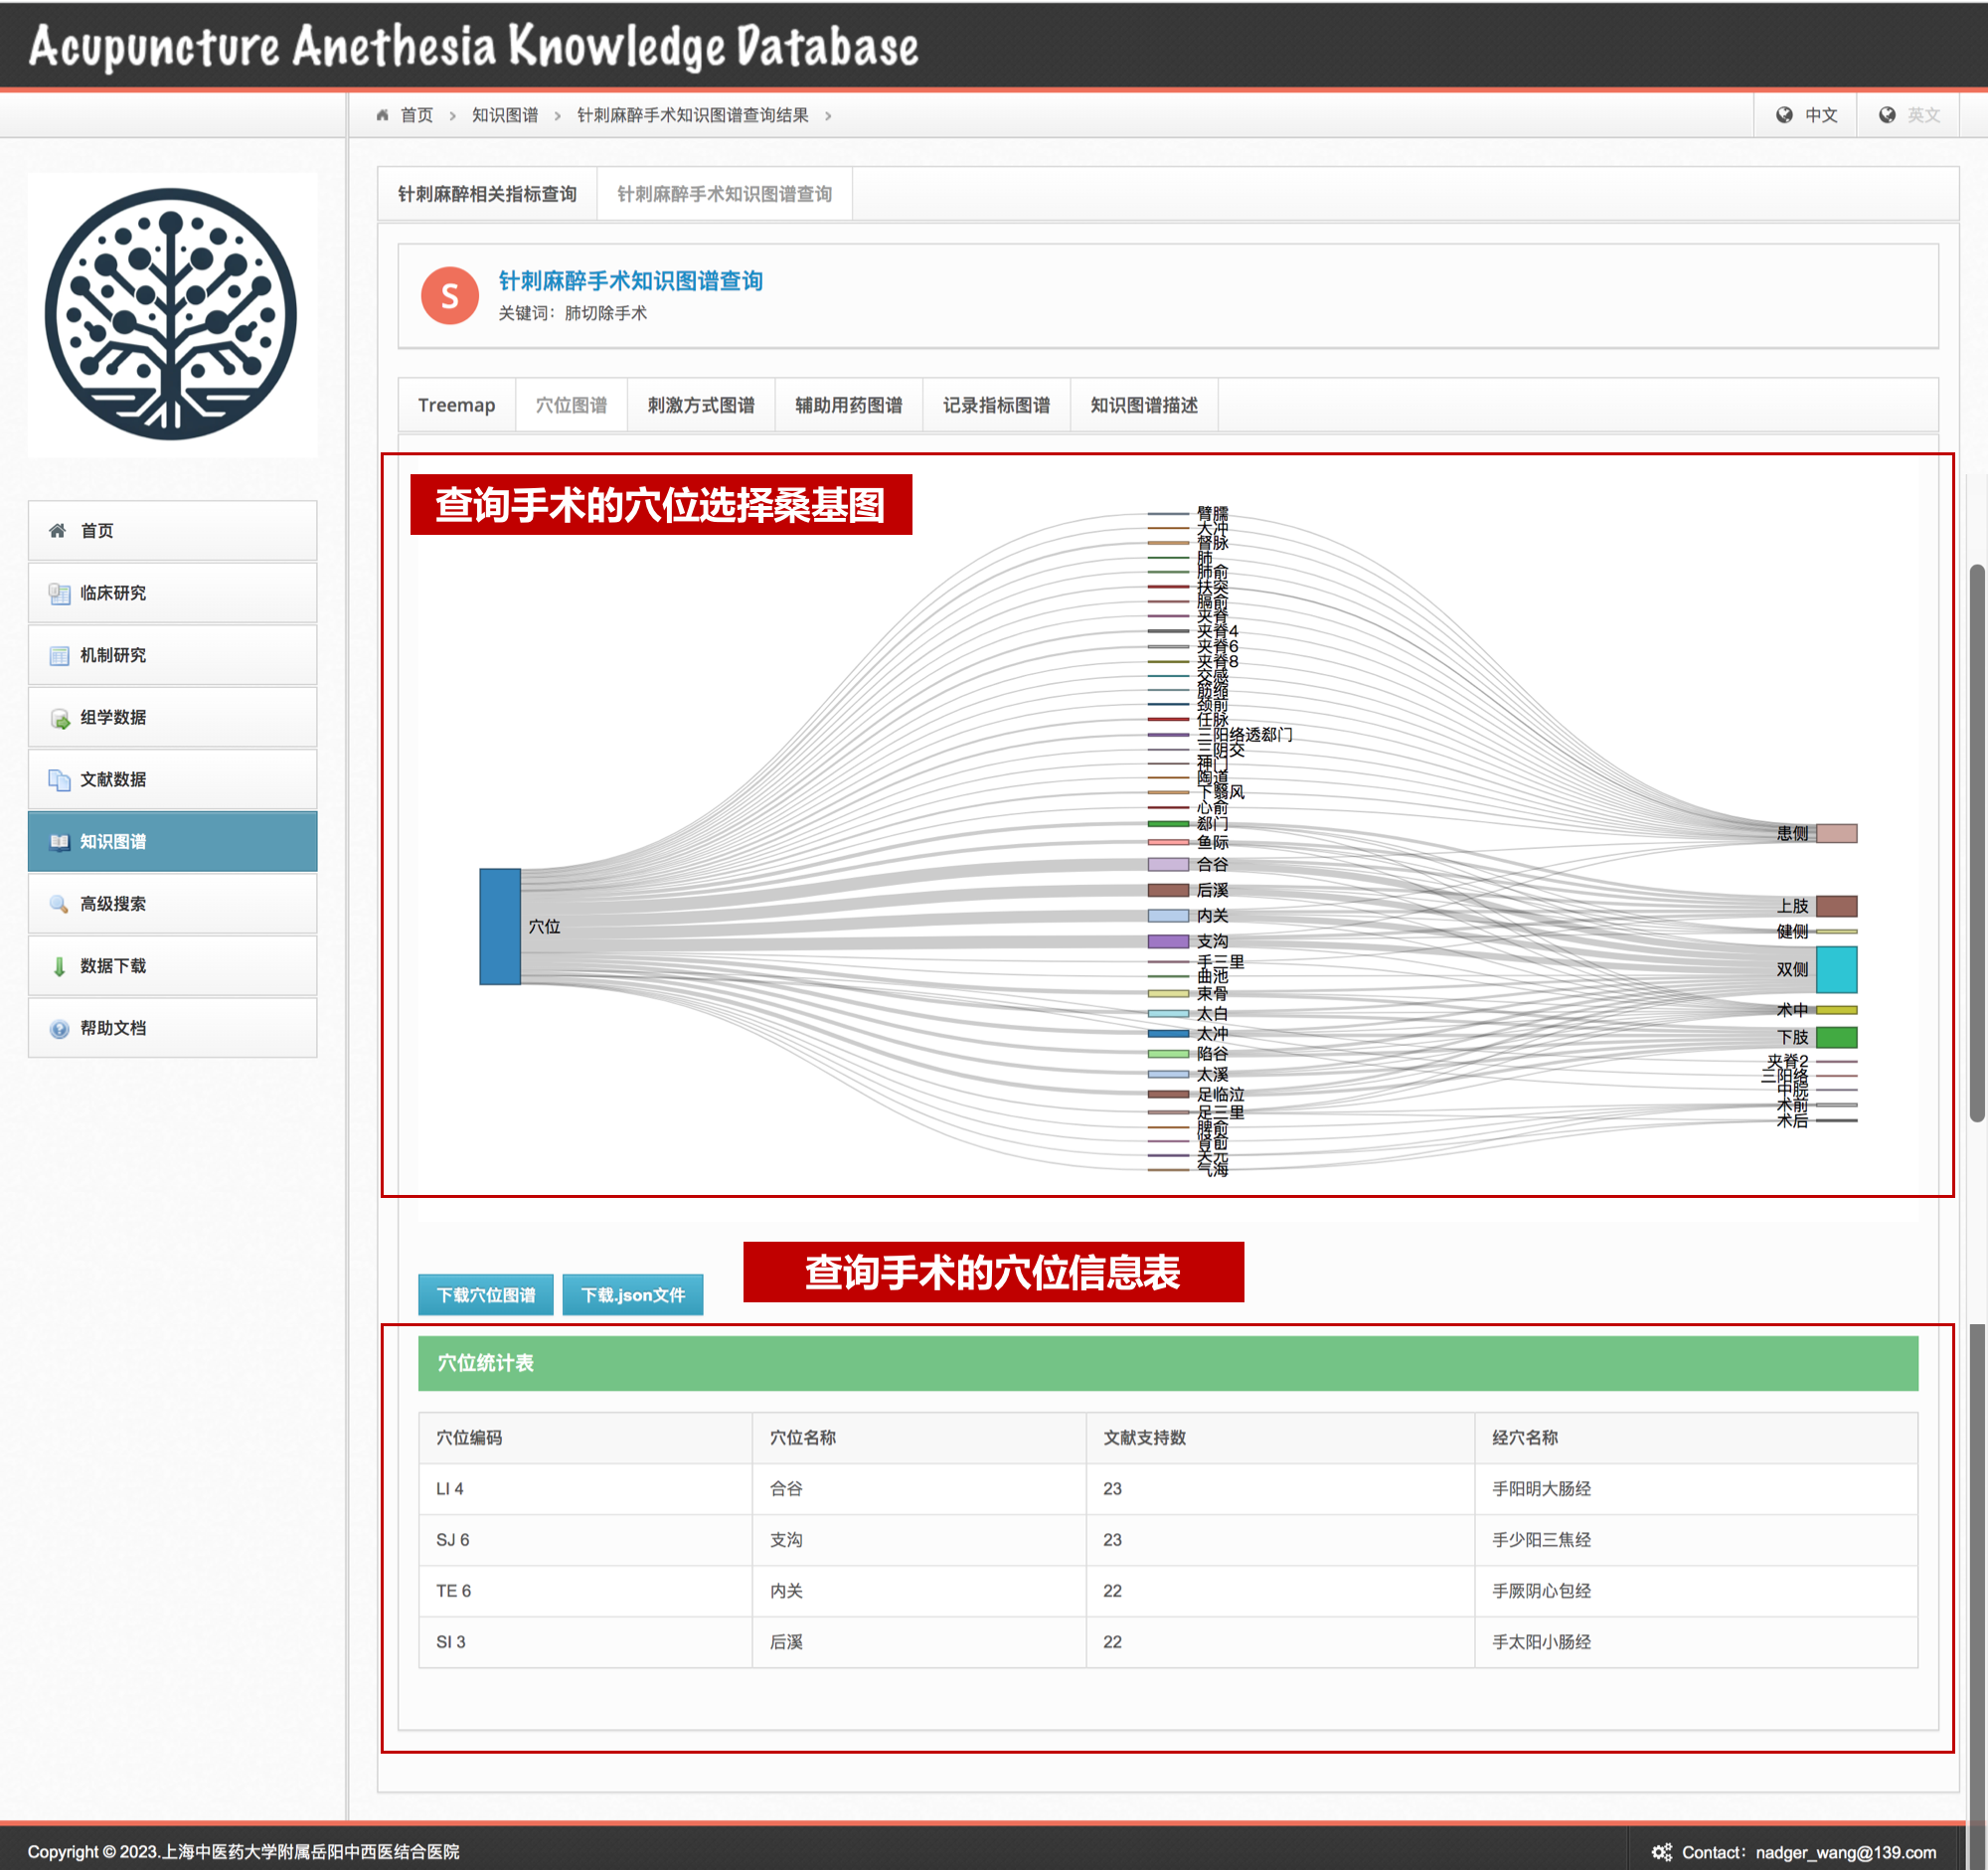Screen dimensions: 1988x1870
Task: Click the document icon for 文献数据
Action: pos(59,780)
